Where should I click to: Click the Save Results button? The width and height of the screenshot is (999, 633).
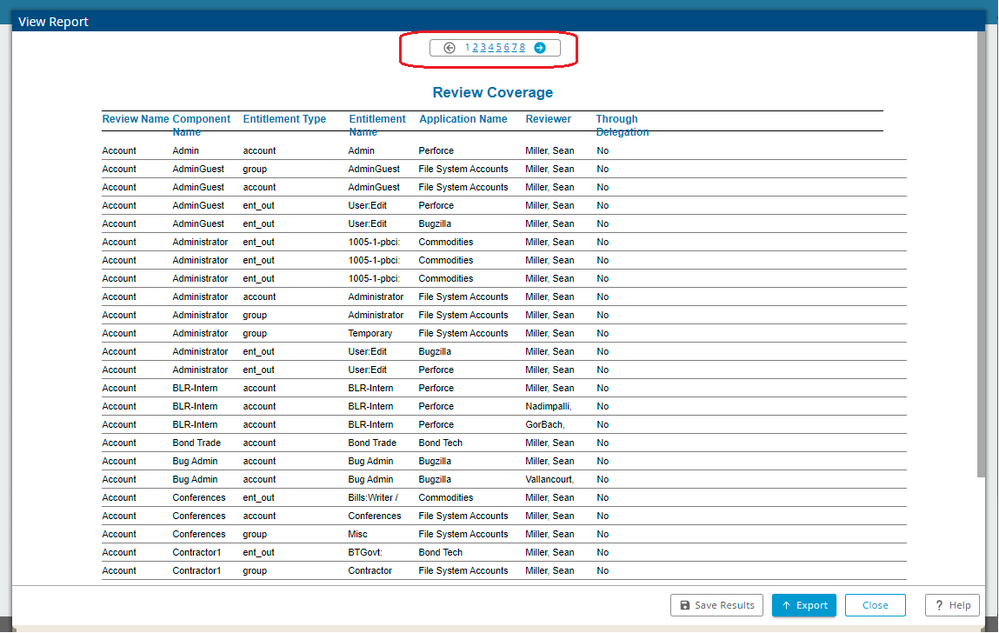point(716,605)
